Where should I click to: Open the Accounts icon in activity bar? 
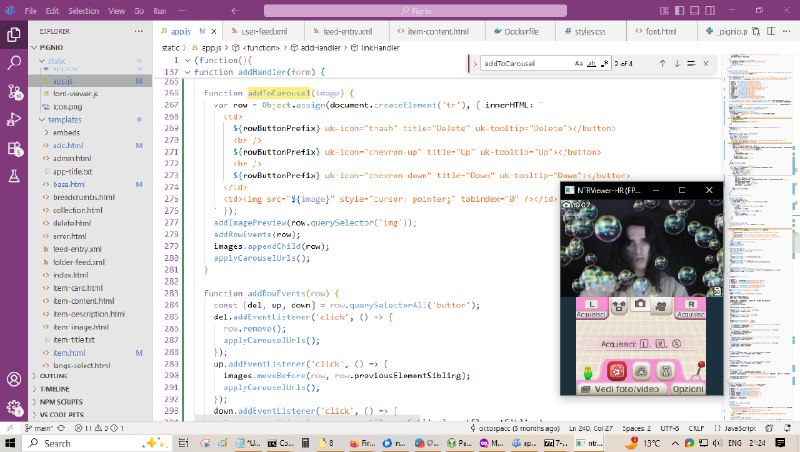click(14, 380)
